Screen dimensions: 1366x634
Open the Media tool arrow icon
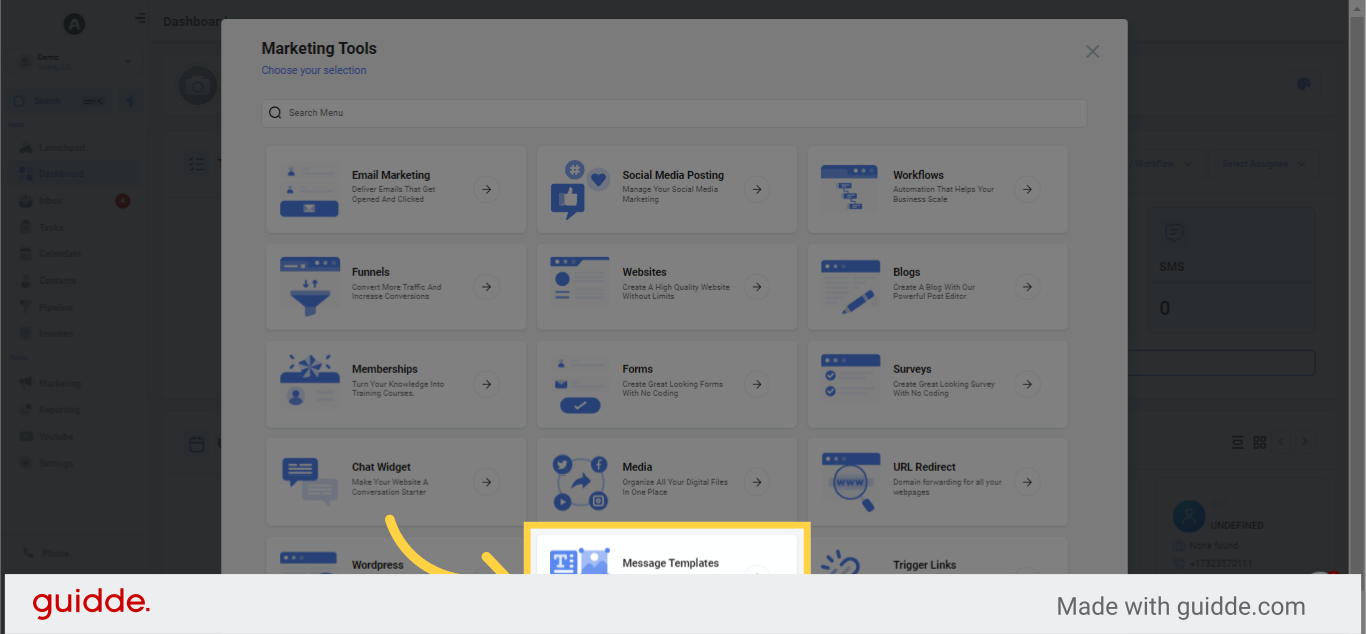pos(757,481)
